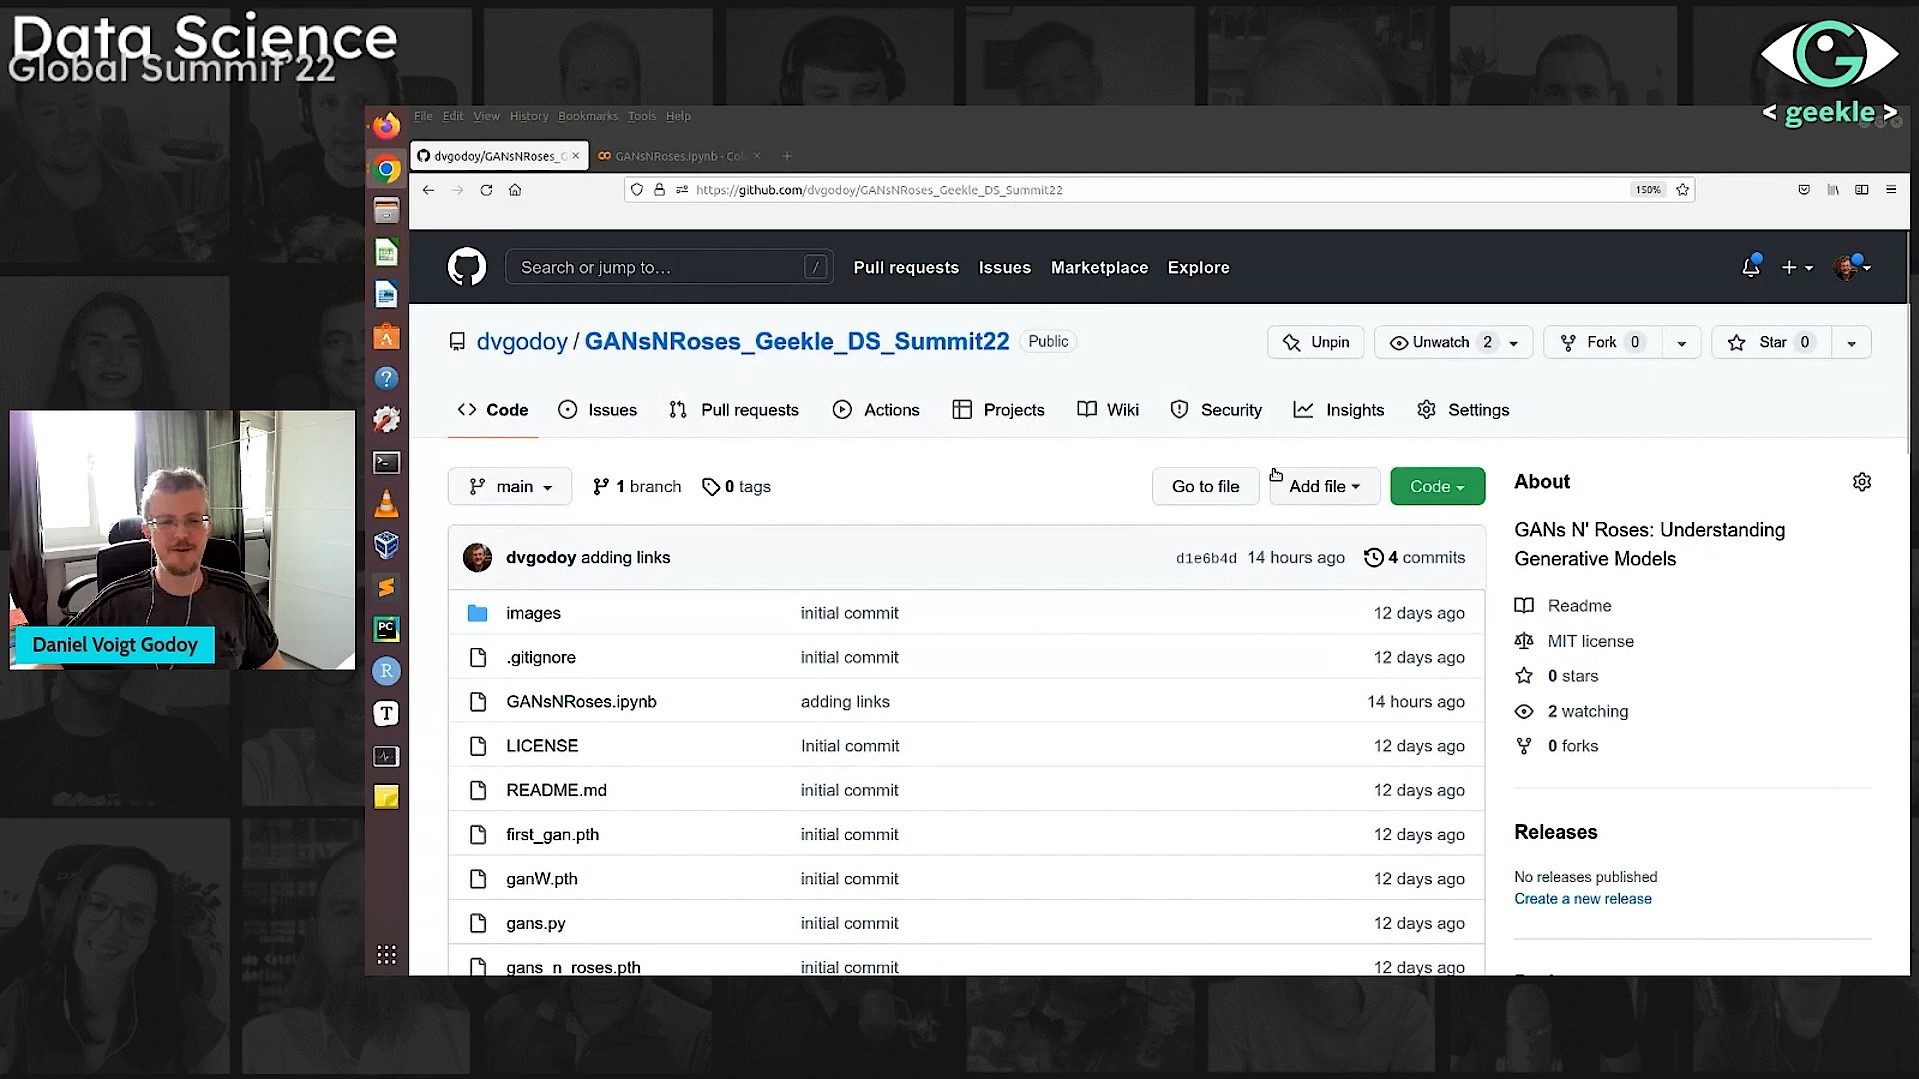Open the GANsNRoses.ipynb file
The width and height of the screenshot is (1919, 1079).
tap(581, 702)
